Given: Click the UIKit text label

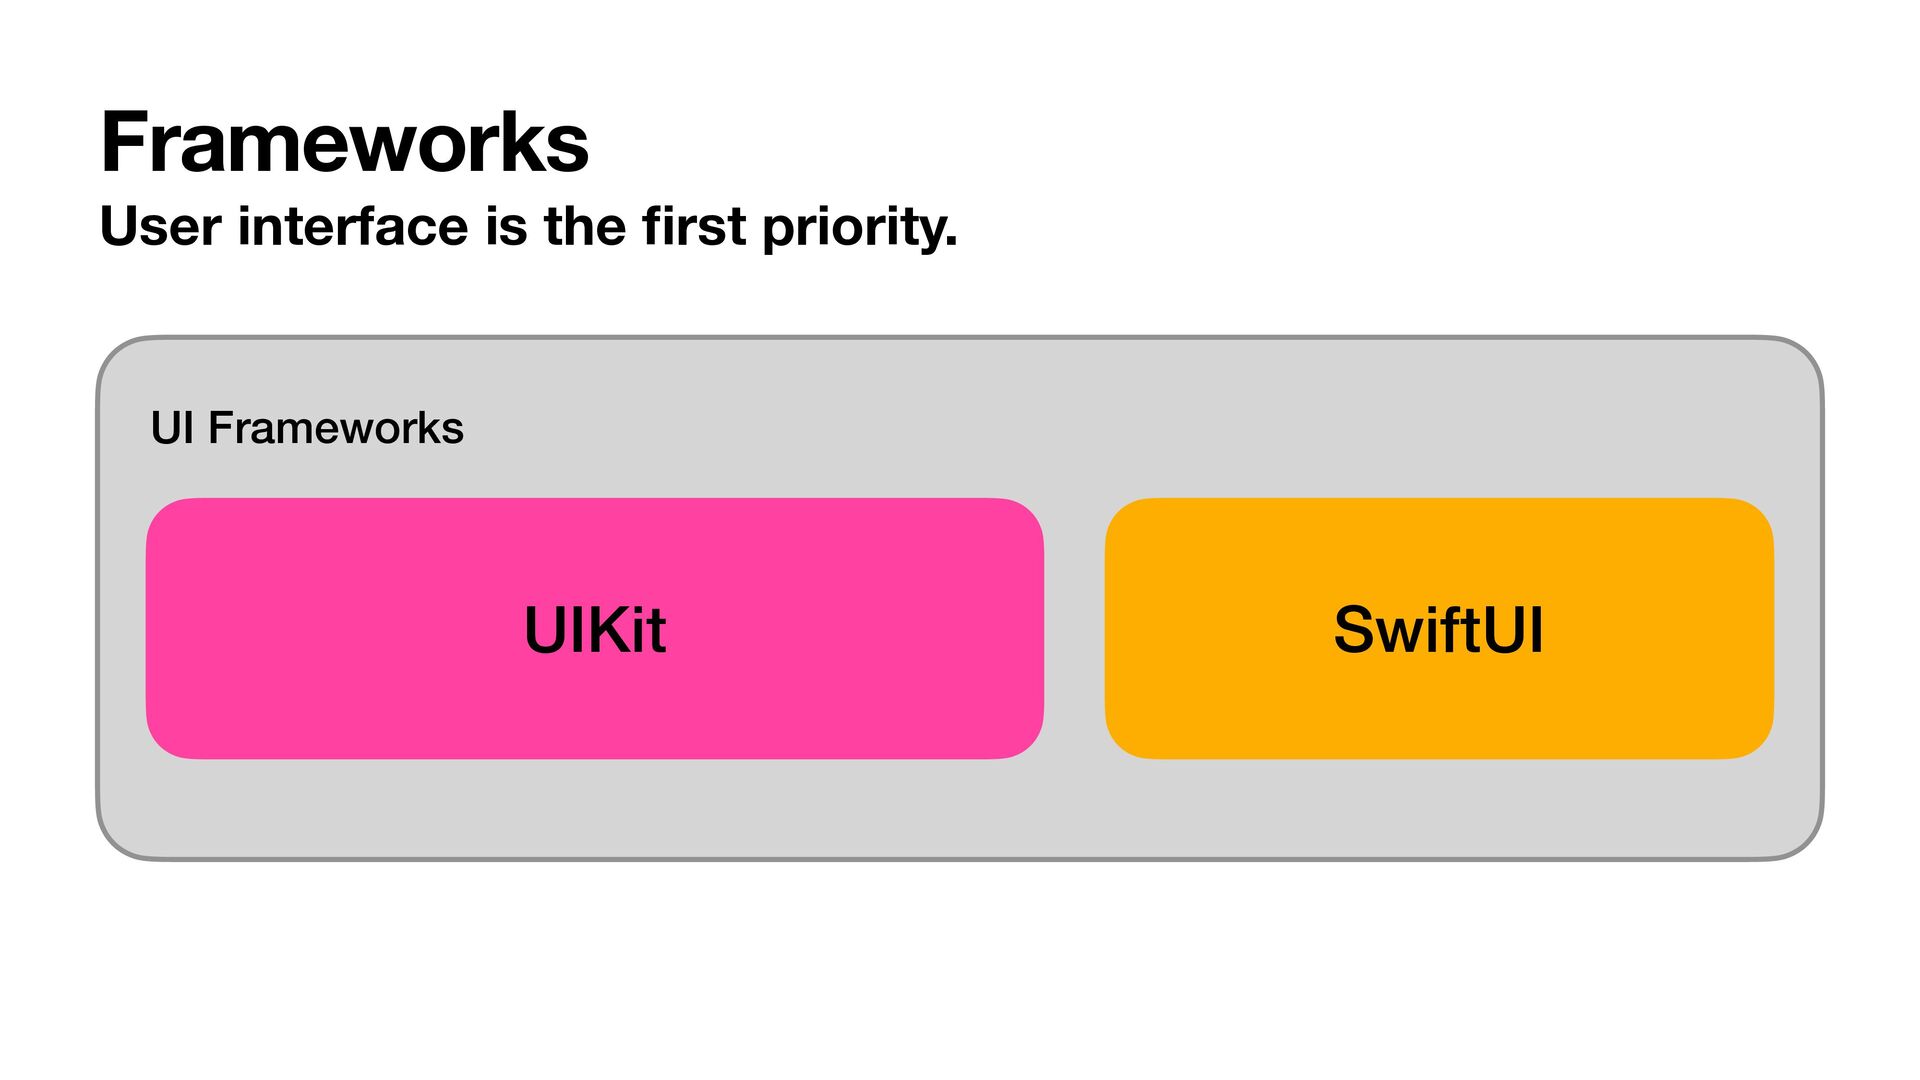Looking at the screenshot, I should 595,630.
